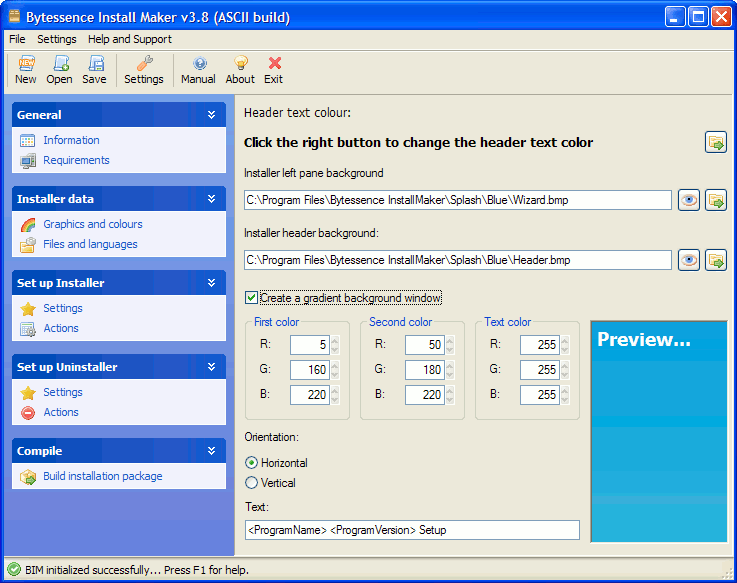Adjust Second color R value spinner
The image size is (737, 583).
coord(450,345)
